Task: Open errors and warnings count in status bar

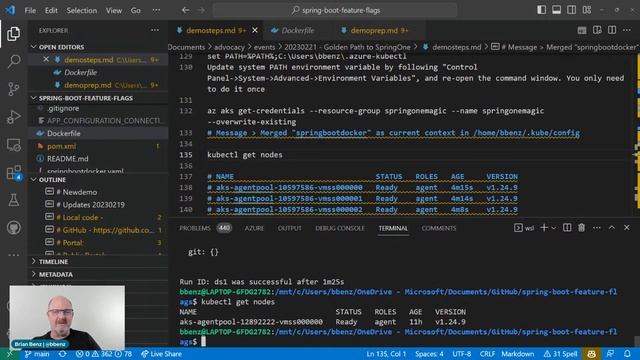Action: coord(104,354)
